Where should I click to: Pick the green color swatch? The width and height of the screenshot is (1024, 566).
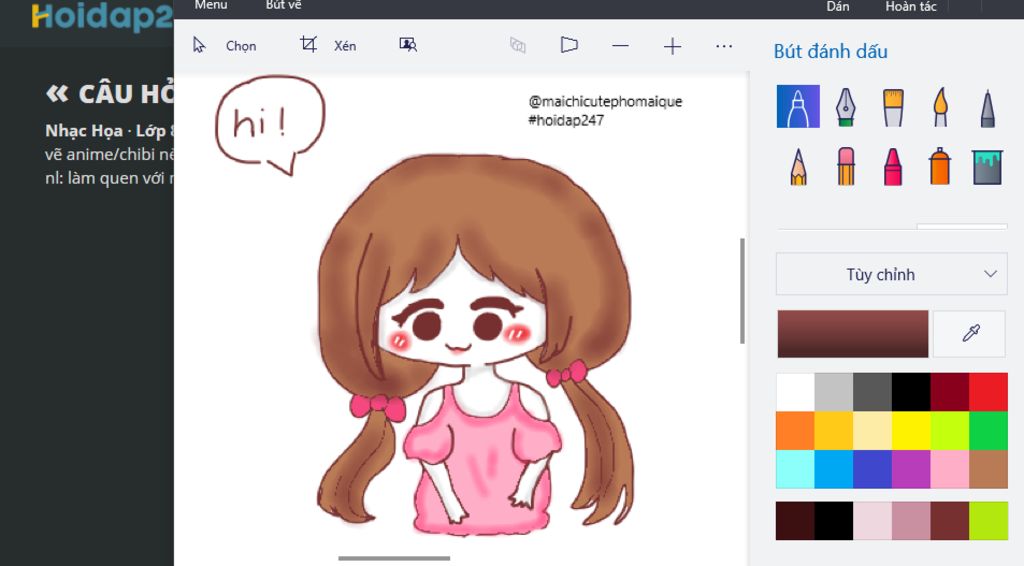pos(988,430)
